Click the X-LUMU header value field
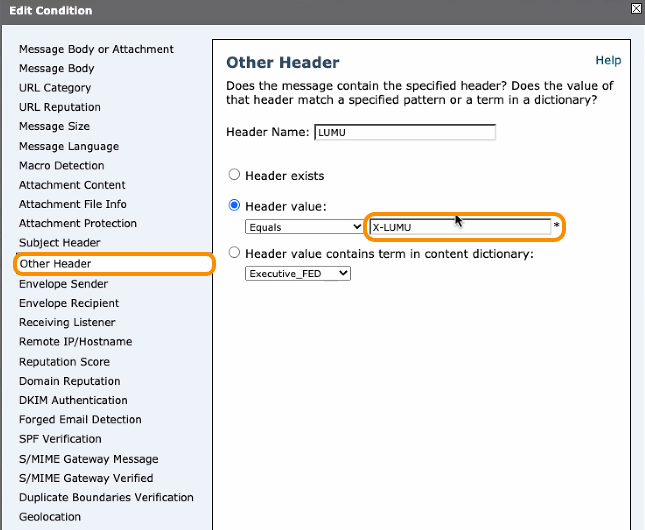Image resolution: width=645 pixels, height=530 pixels. [x=460, y=227]
